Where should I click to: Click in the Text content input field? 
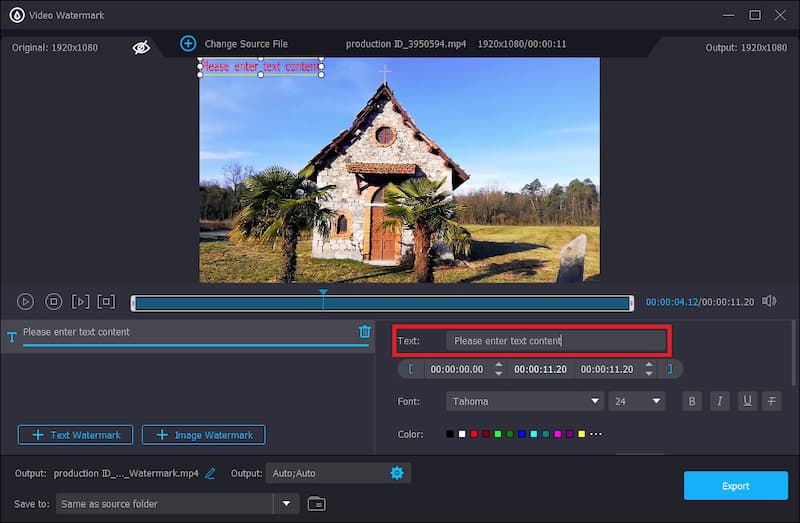coord(556,340)
